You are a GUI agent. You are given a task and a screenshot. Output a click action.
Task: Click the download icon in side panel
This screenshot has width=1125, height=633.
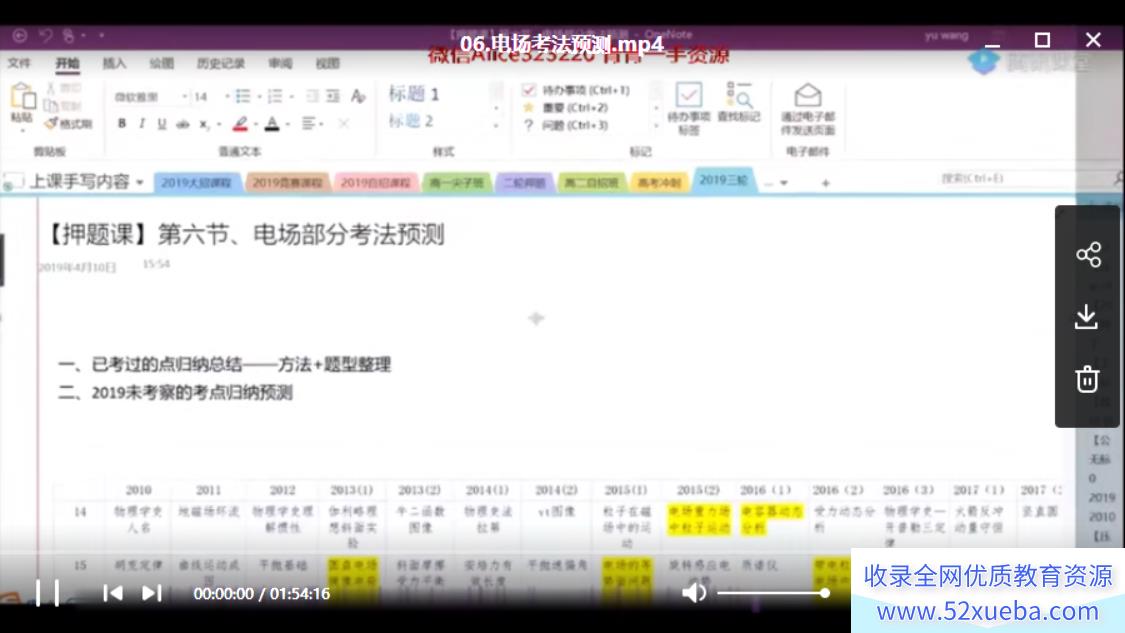[1087, 316]
